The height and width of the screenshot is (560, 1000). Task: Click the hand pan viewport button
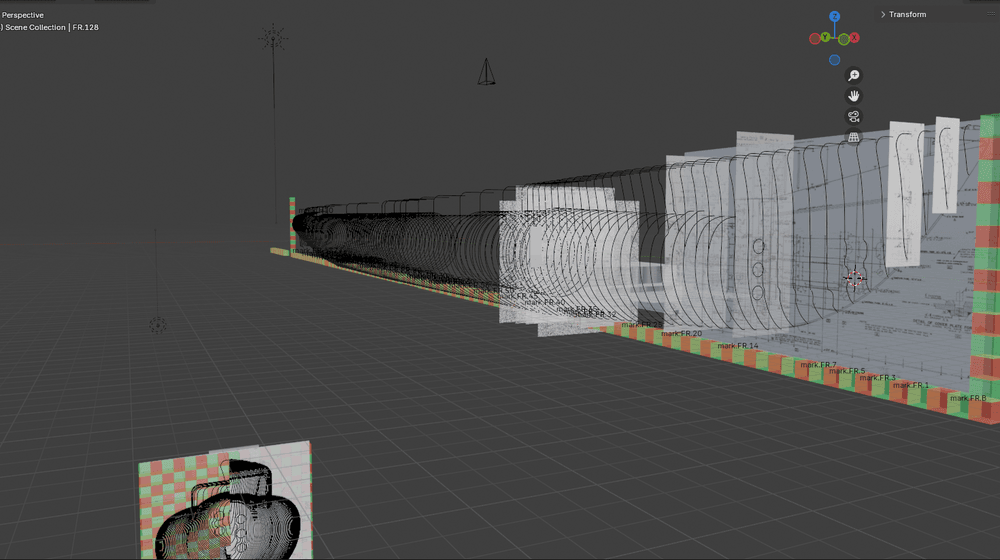(x=853, y=96)
